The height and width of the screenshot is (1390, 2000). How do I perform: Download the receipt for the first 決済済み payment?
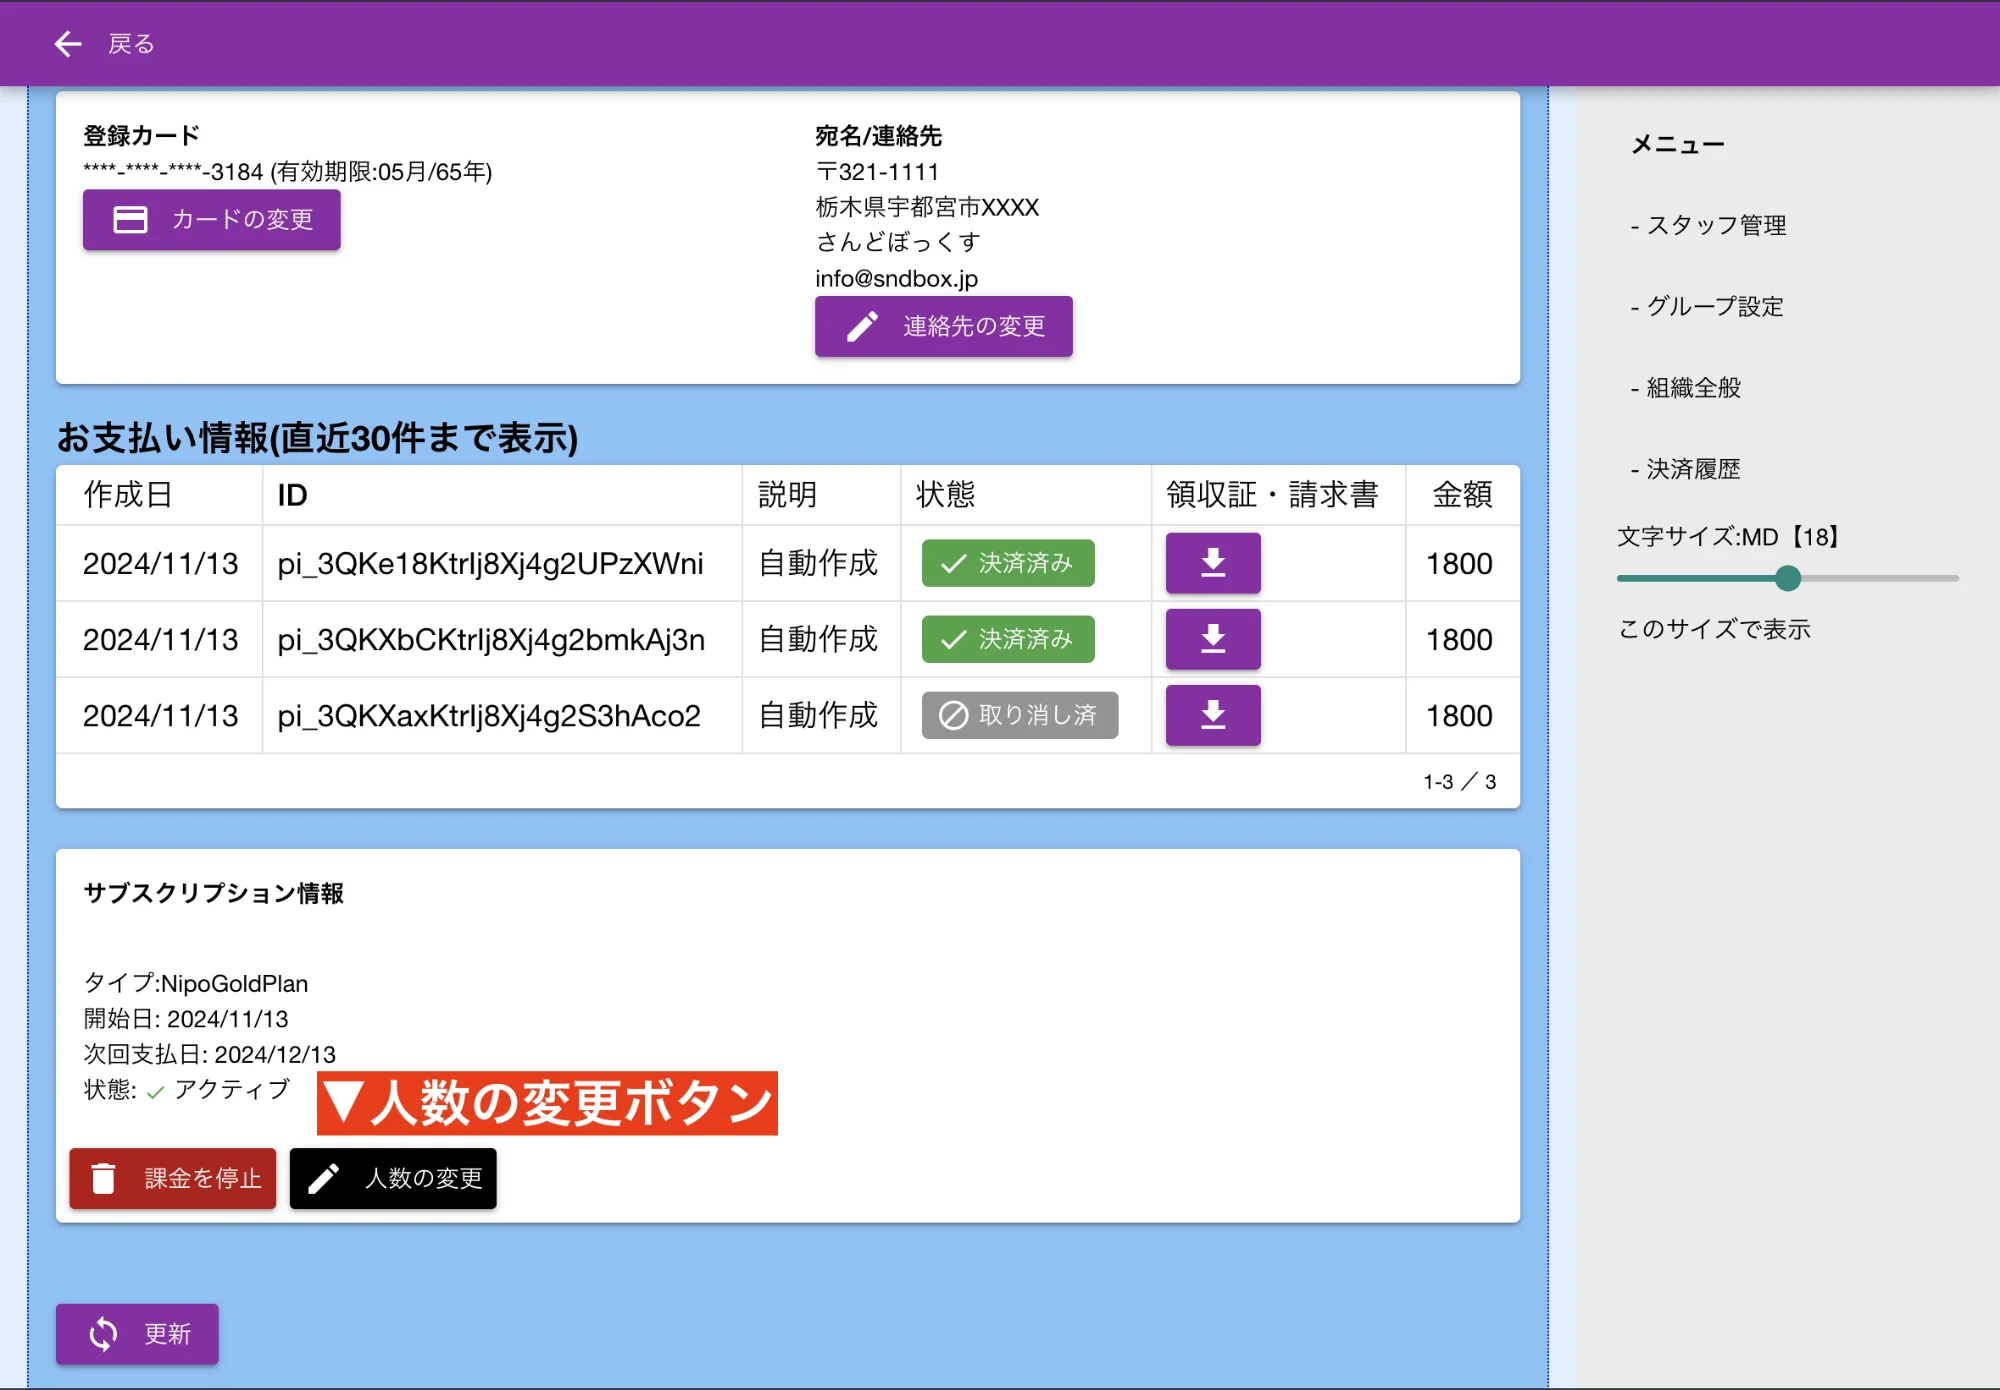[x=1212, y=563]
